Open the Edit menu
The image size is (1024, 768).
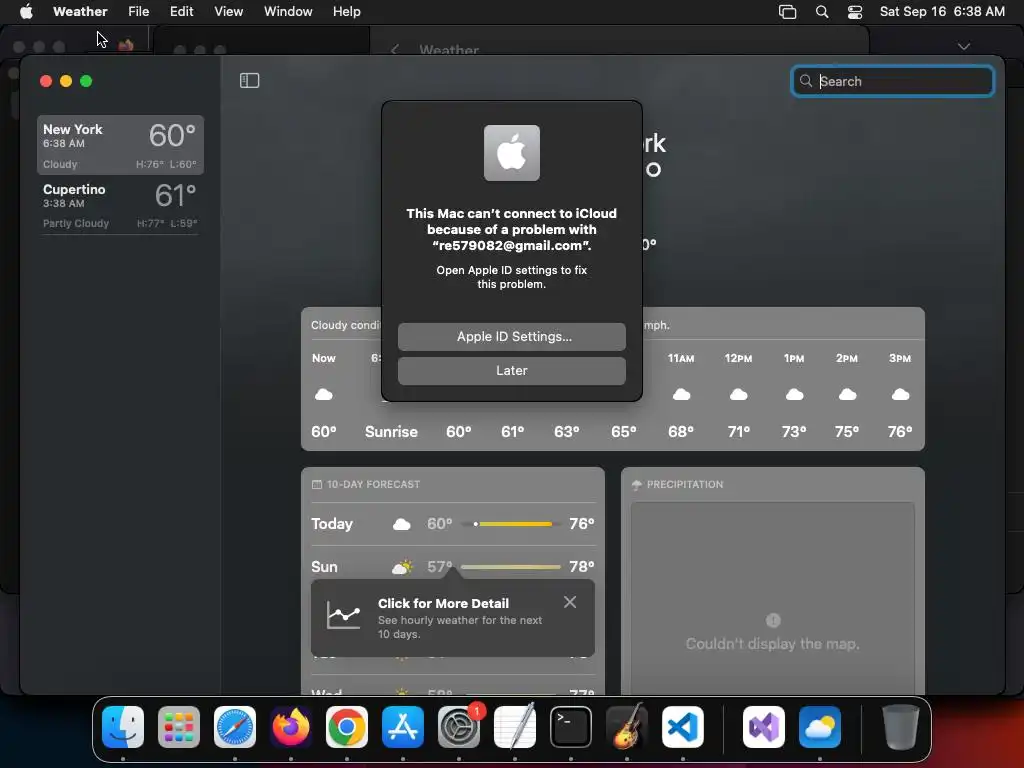182,11
